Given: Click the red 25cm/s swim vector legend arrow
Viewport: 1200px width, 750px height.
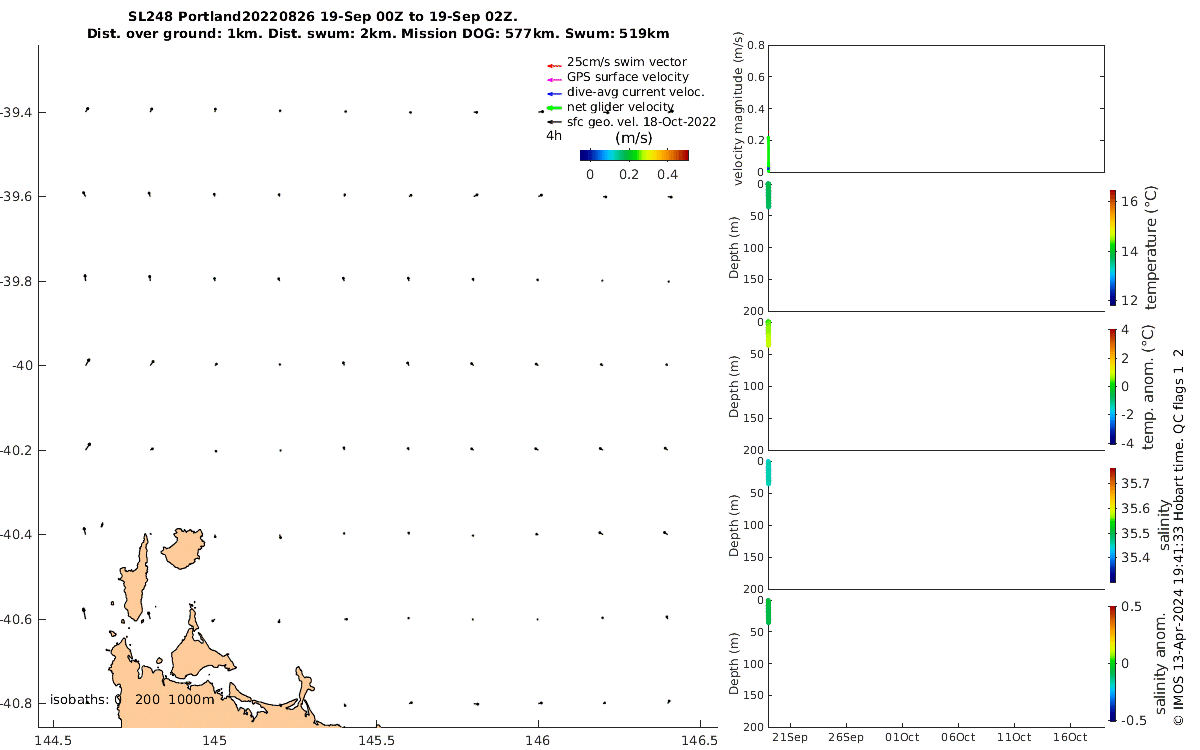Looking at the screenshot, I should pyautogui.click(x=554, y=66).
